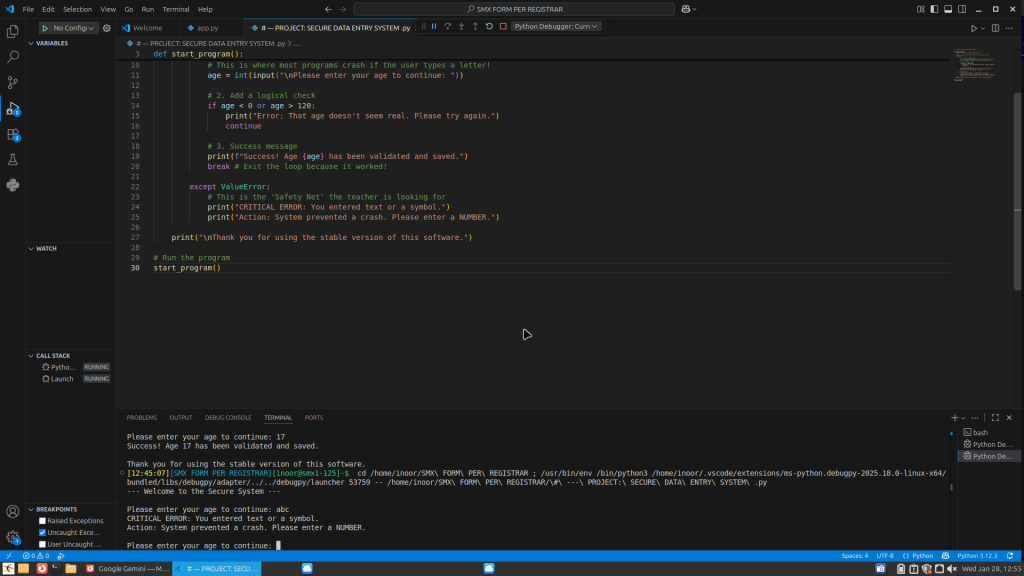
Task: Open the Python sidebar icon
Action: pyautogui.click(x=13, y=185)
